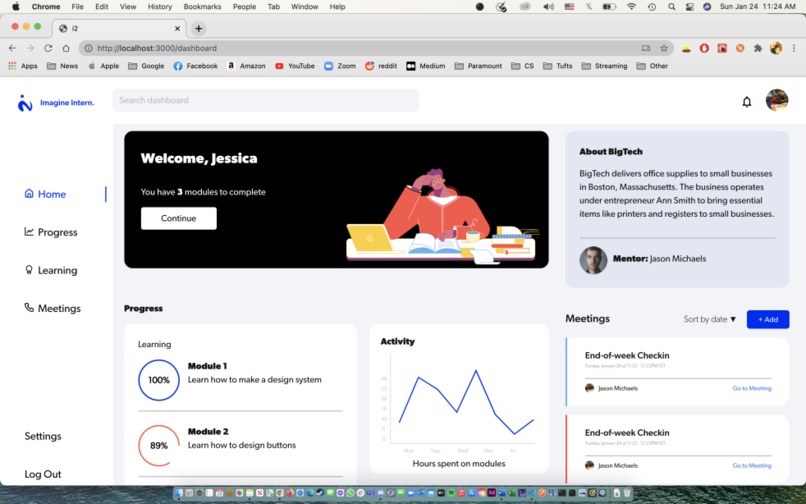Open the Paramount bookmark folder
Viewport: 806px width, 504px height.
(478, 66)
